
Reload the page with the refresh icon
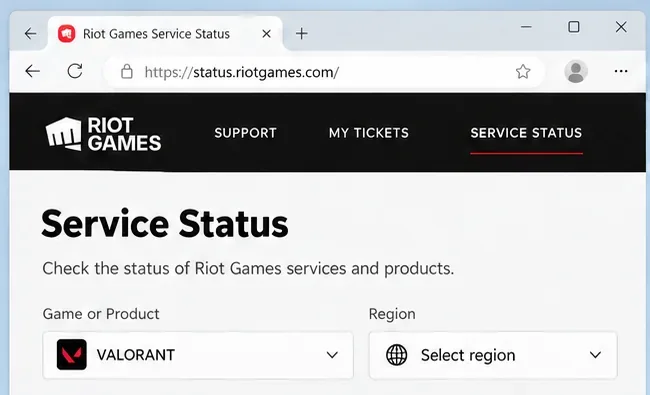pos(75,71)
